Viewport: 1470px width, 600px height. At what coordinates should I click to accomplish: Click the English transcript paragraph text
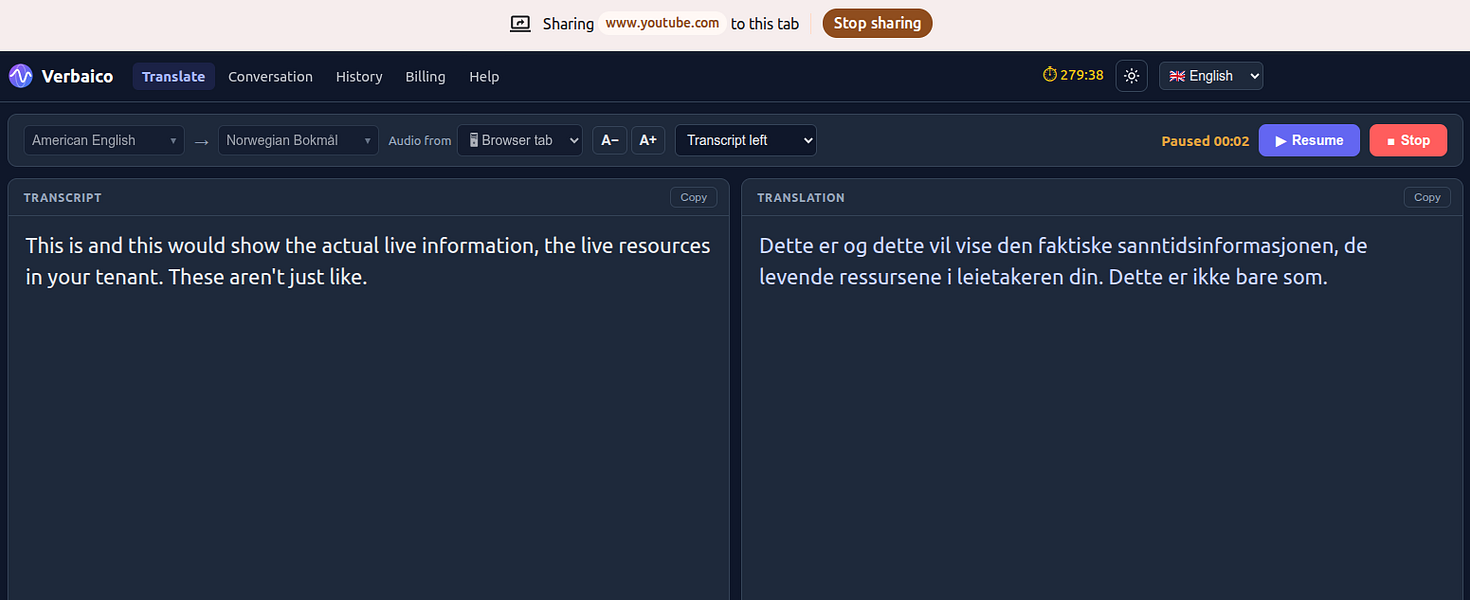tap(368, 261)
